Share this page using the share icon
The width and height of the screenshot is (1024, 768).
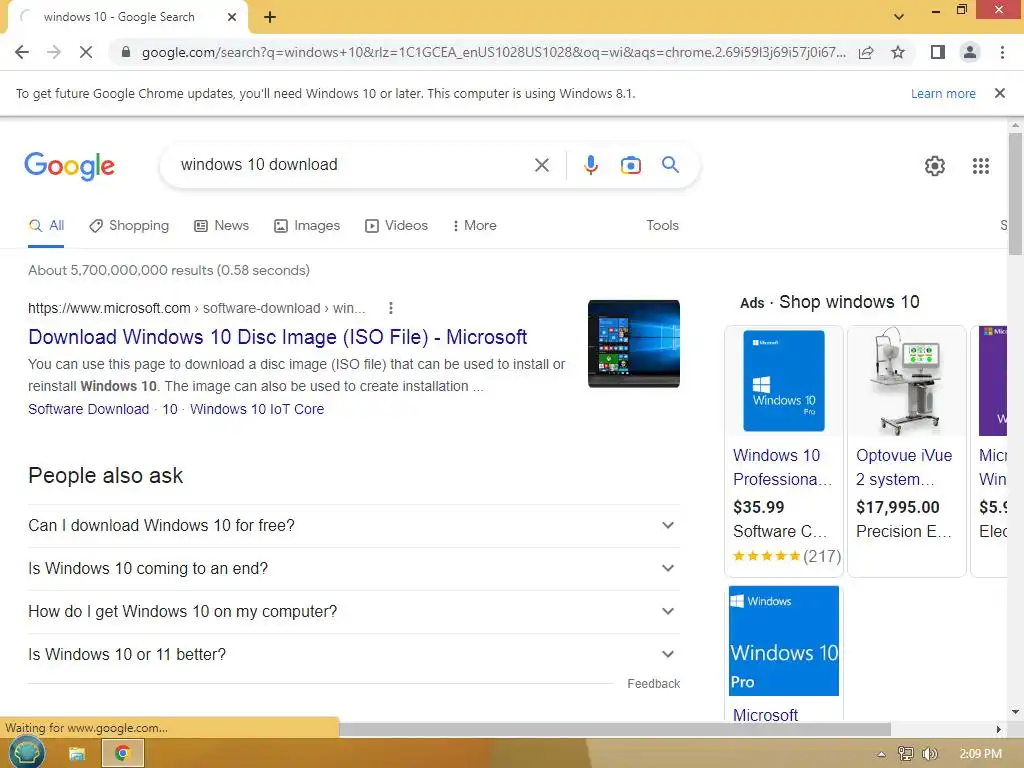click(866, 52)
